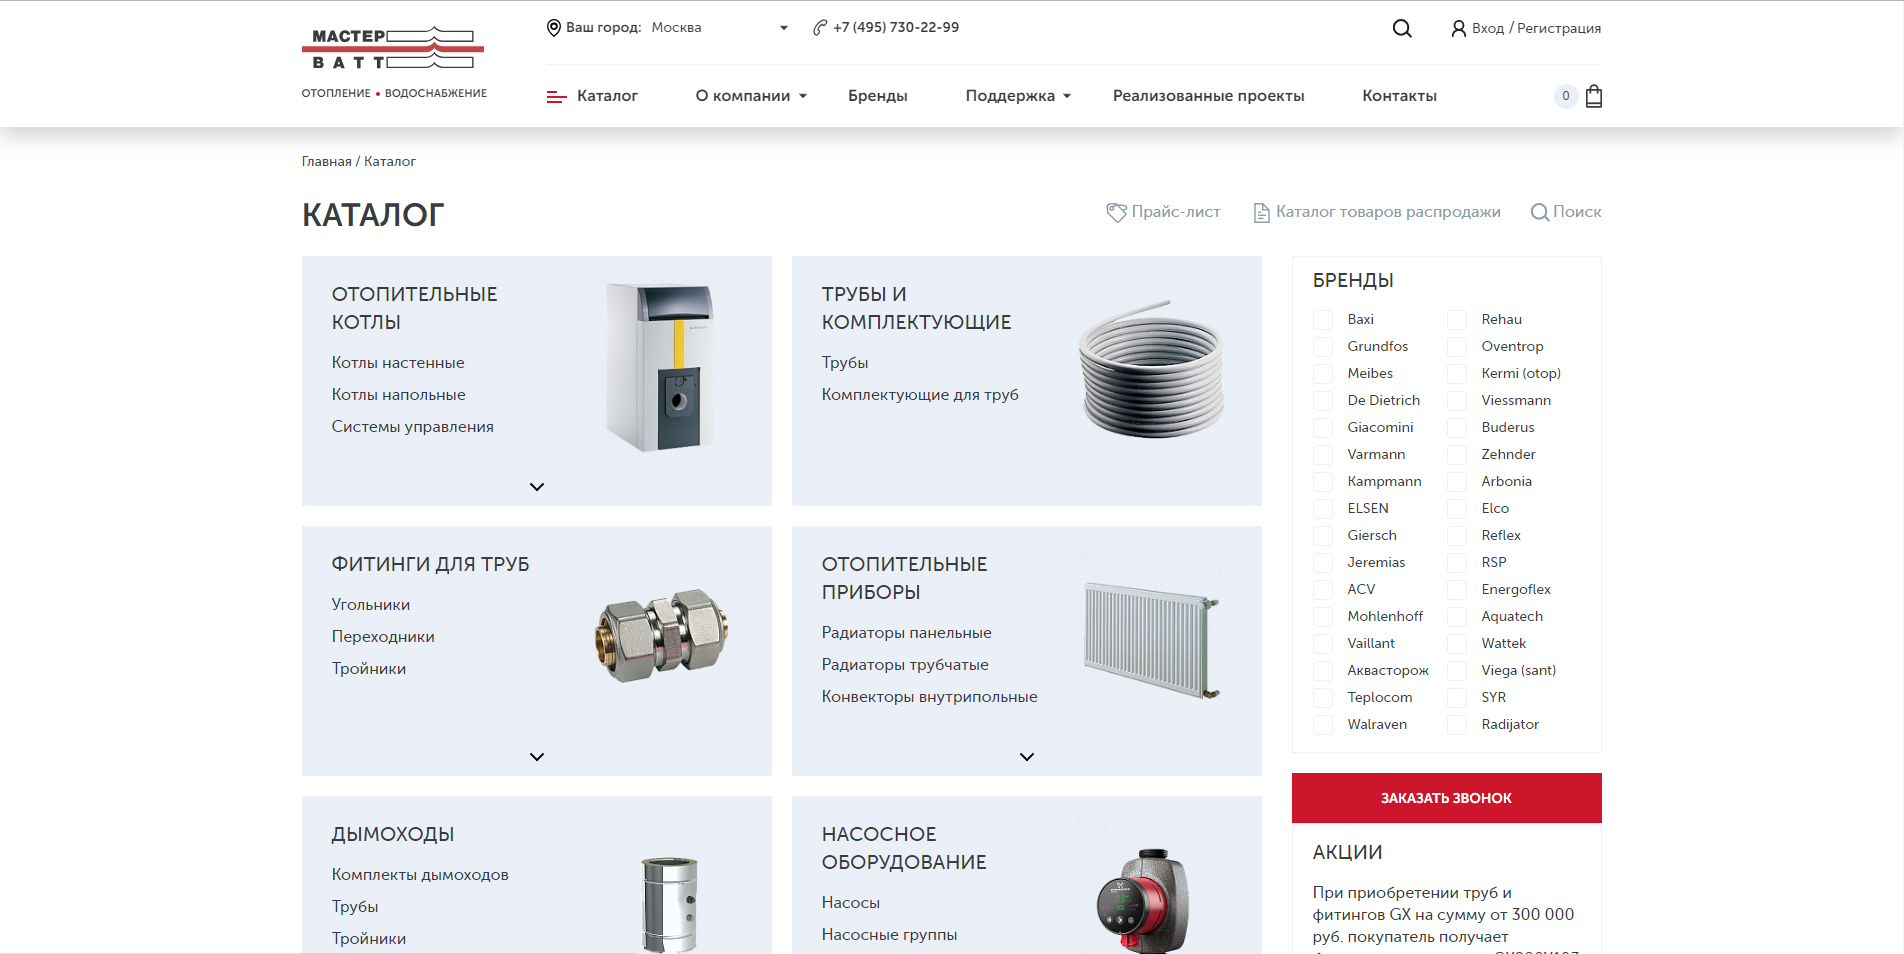1904x954 pixels.
Task: Click the Каталог hamburger menu icon
Action: pyautogui.click(x=556, y=97)
